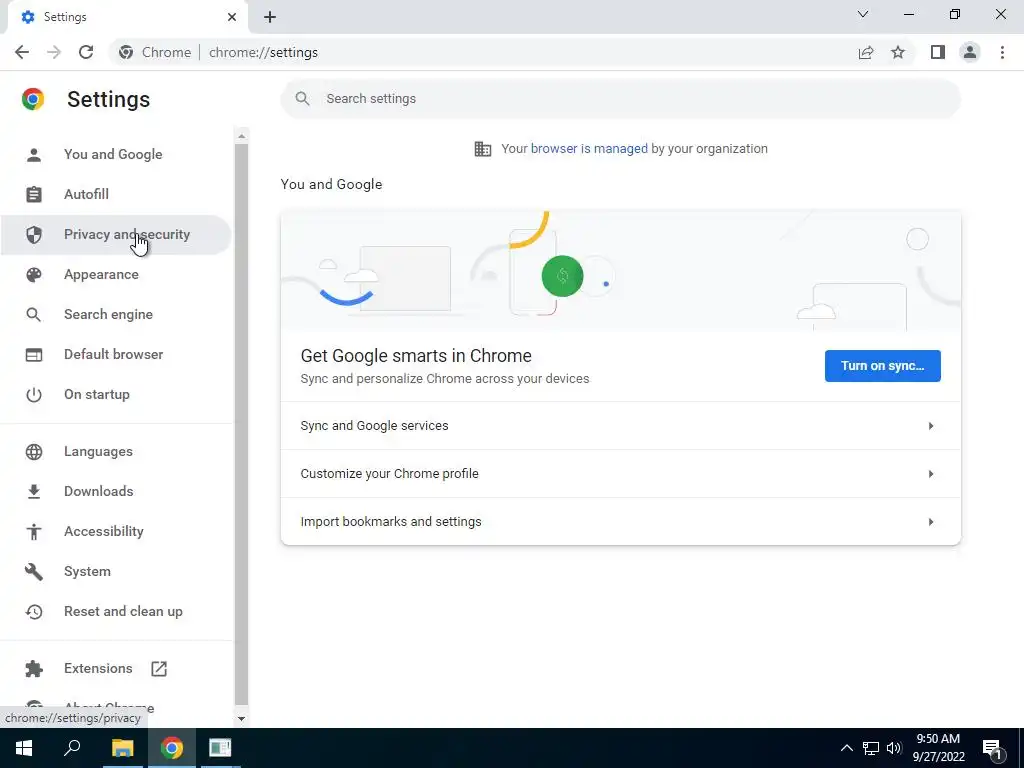Click the magnifier icon beside Search engine

pos(33,315)
